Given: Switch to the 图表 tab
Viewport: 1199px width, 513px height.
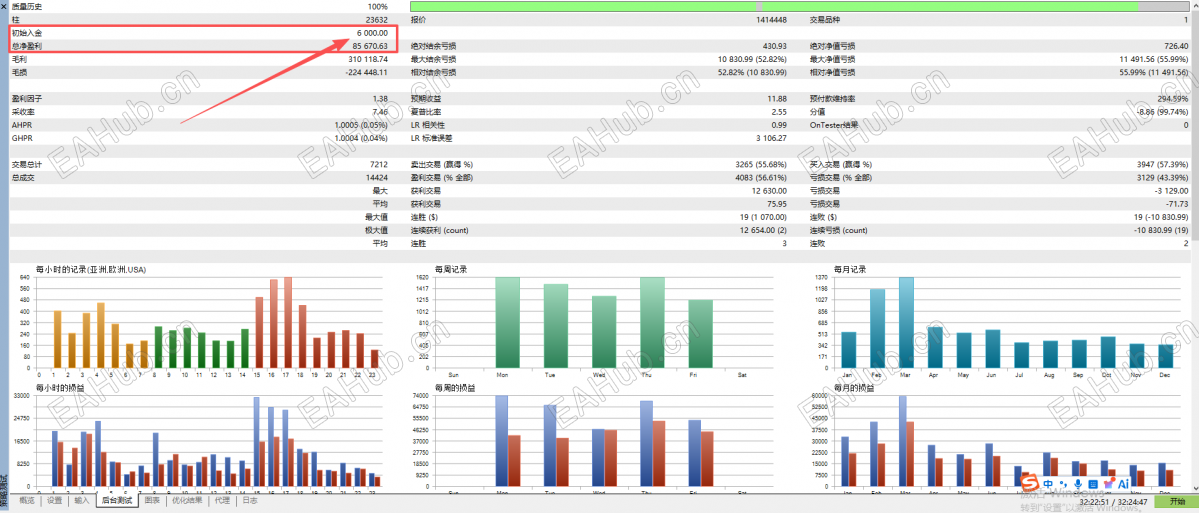Looking at the screenshot, I should [x=152, y=501].
